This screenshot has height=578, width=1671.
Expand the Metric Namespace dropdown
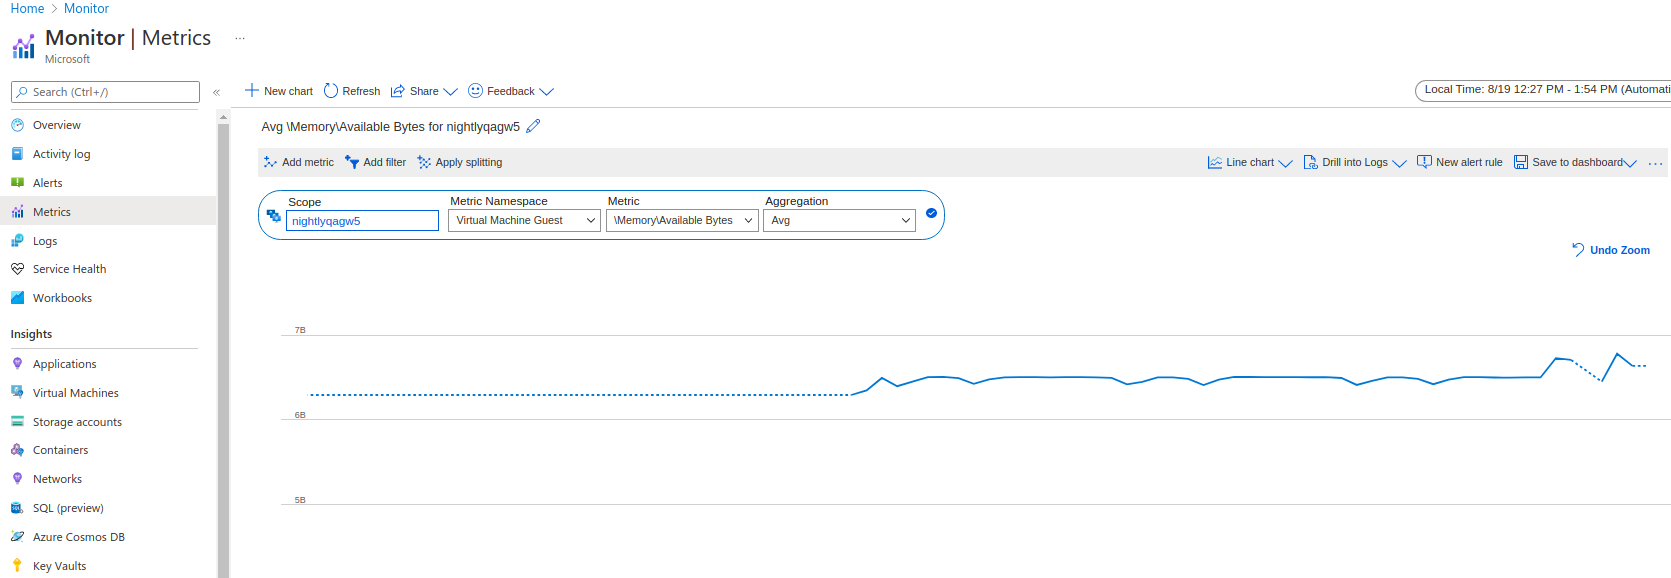click(x=524, y=220)
